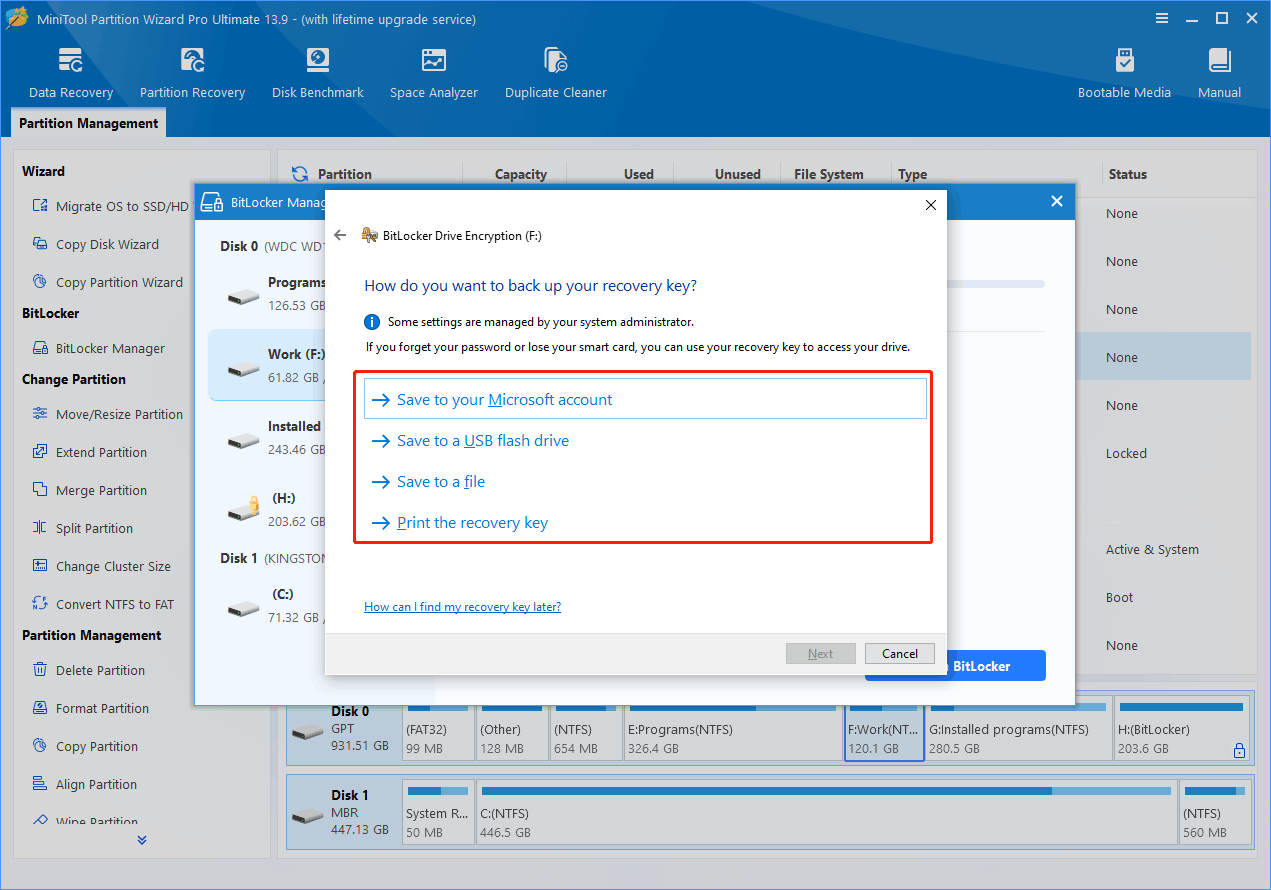
Task: Choose Split Partition in sidebar
Action: pos(83,528)
